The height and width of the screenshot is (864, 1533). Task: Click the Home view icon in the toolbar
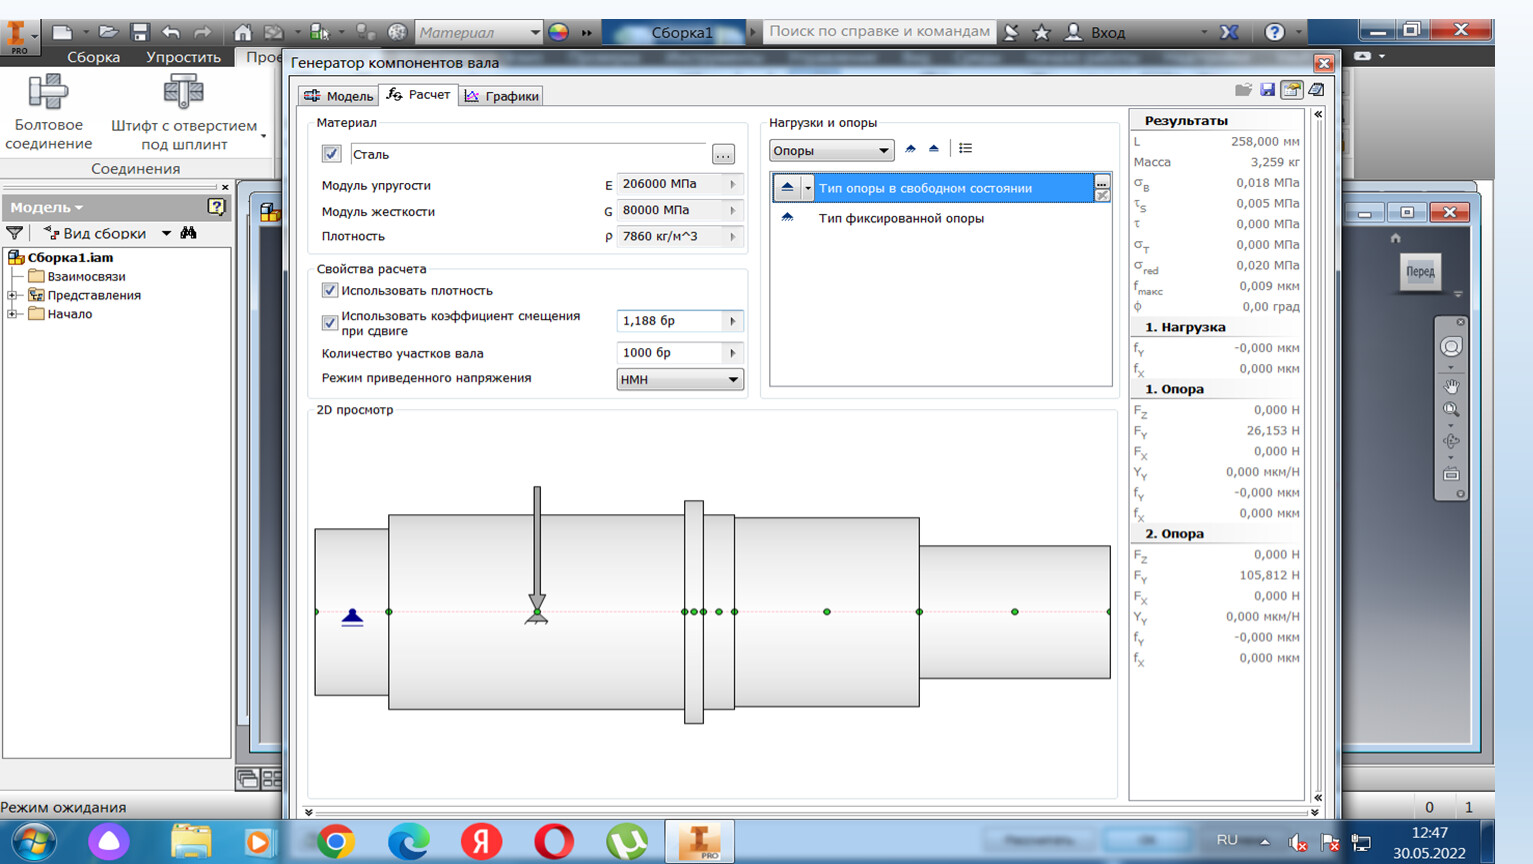point(243,32)
